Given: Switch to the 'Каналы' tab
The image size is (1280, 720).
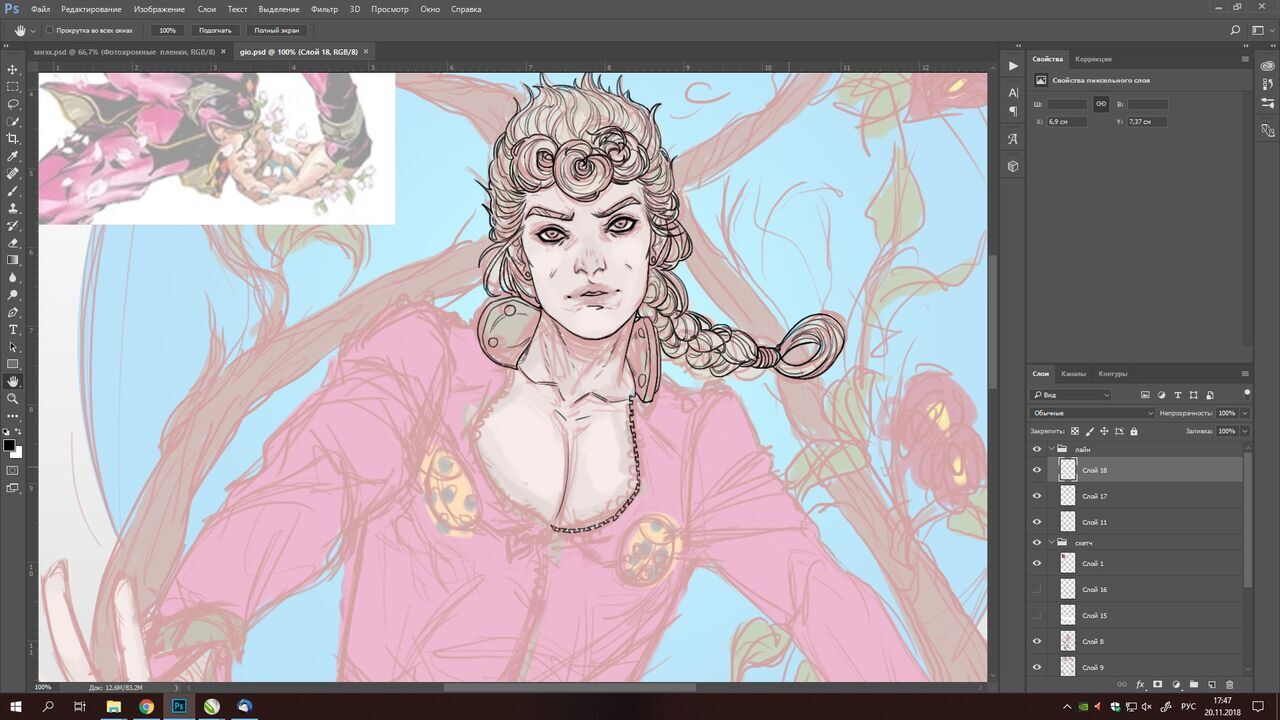Looking at the screenshot, I should pyautogui.click(x=1073, y=374).
